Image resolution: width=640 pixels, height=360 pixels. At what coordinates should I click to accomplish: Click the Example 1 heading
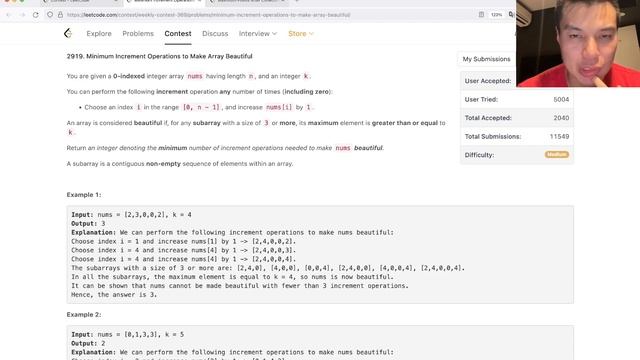click(x=84, y=195)
